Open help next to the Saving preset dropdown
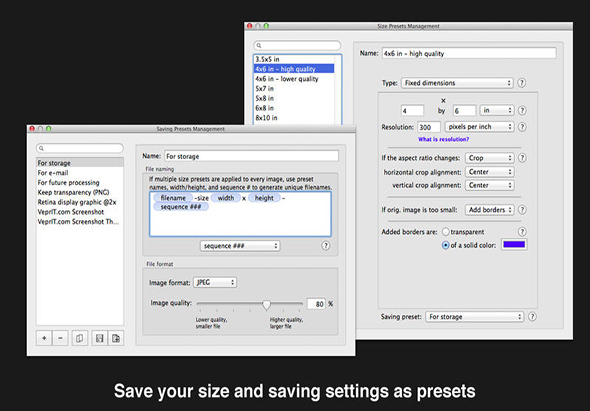The height and width of the screenshot is (411, 590). click(532, 317)
